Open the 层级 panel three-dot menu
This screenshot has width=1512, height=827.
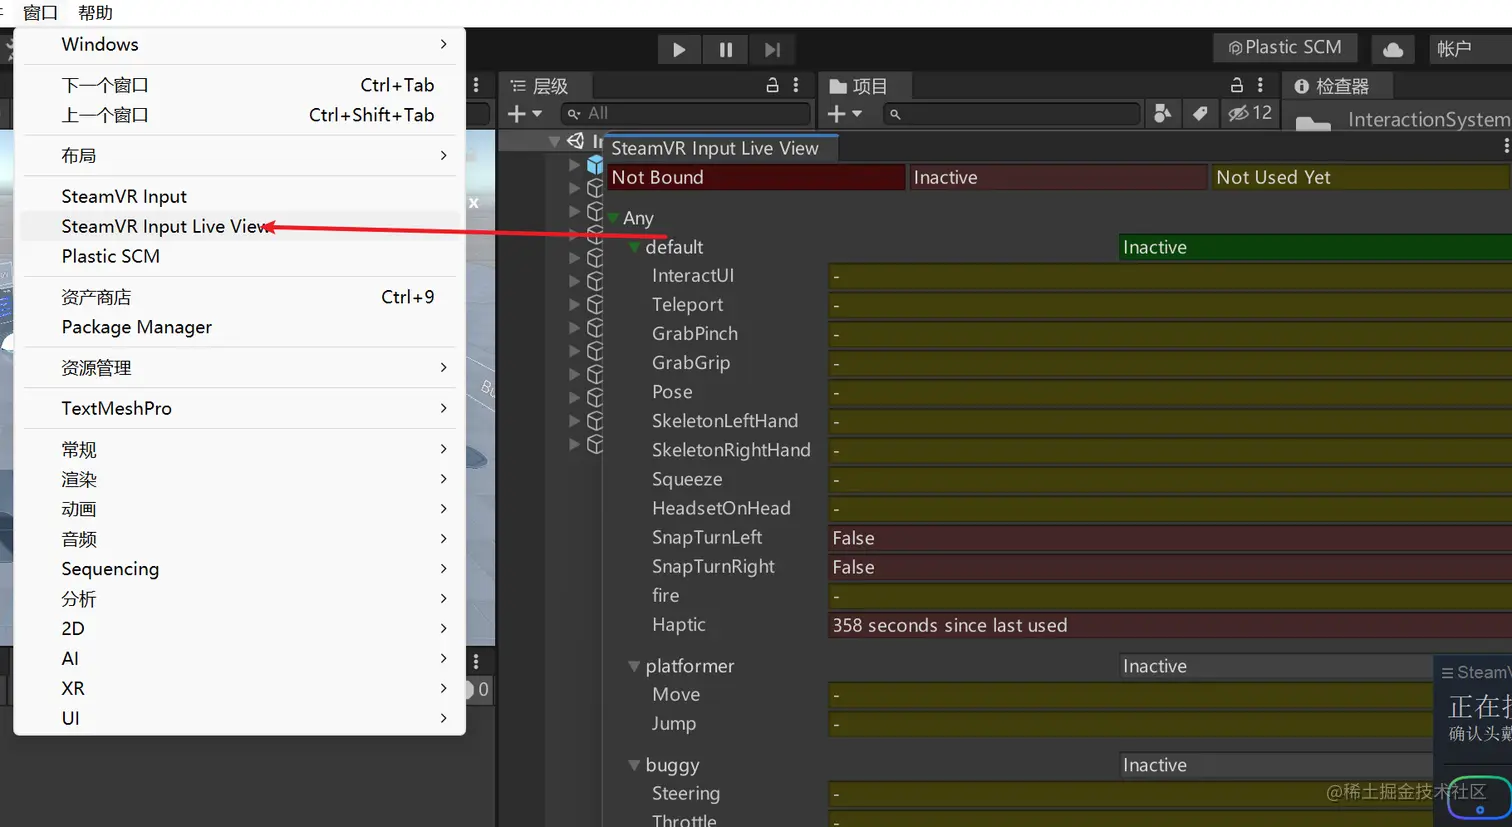[796, 86]
